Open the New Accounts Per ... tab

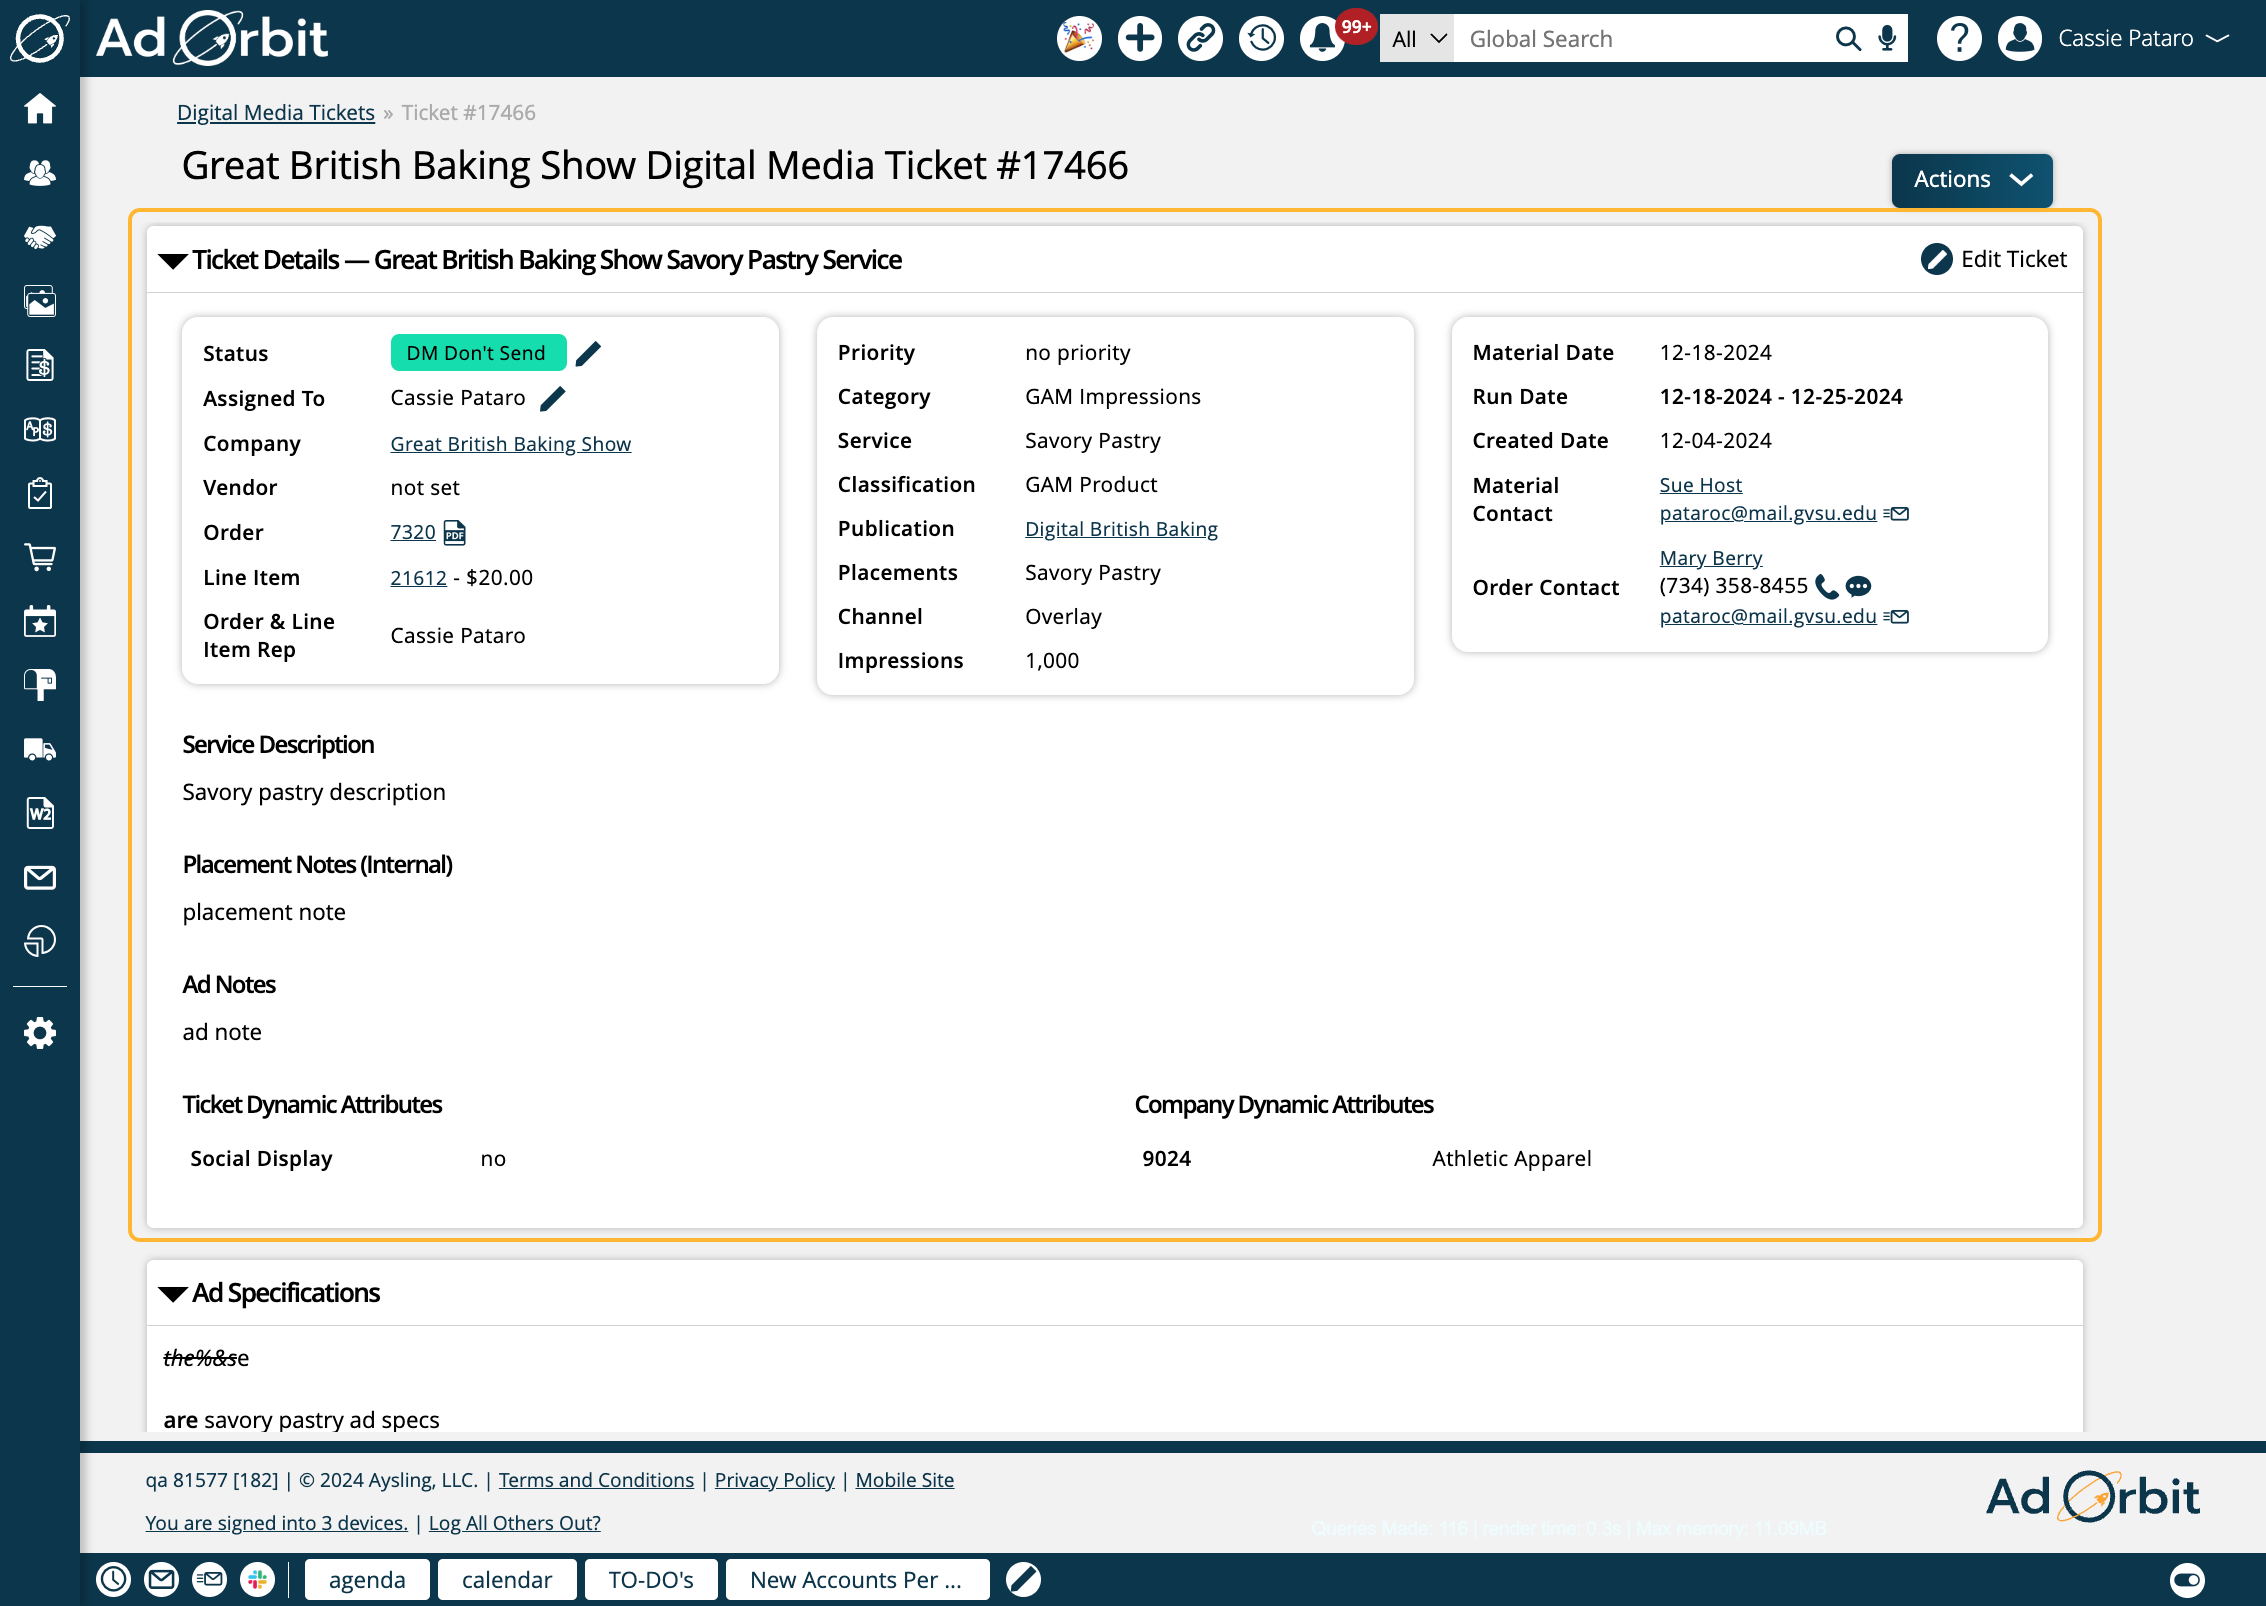pyautogui.click(x=857, y=1579)
